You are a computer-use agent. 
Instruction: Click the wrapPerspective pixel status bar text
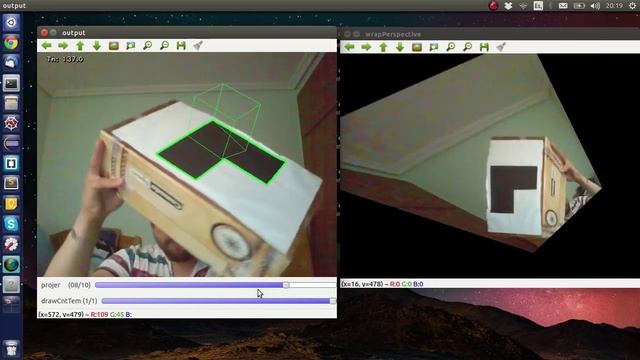(x=382, y=284)
